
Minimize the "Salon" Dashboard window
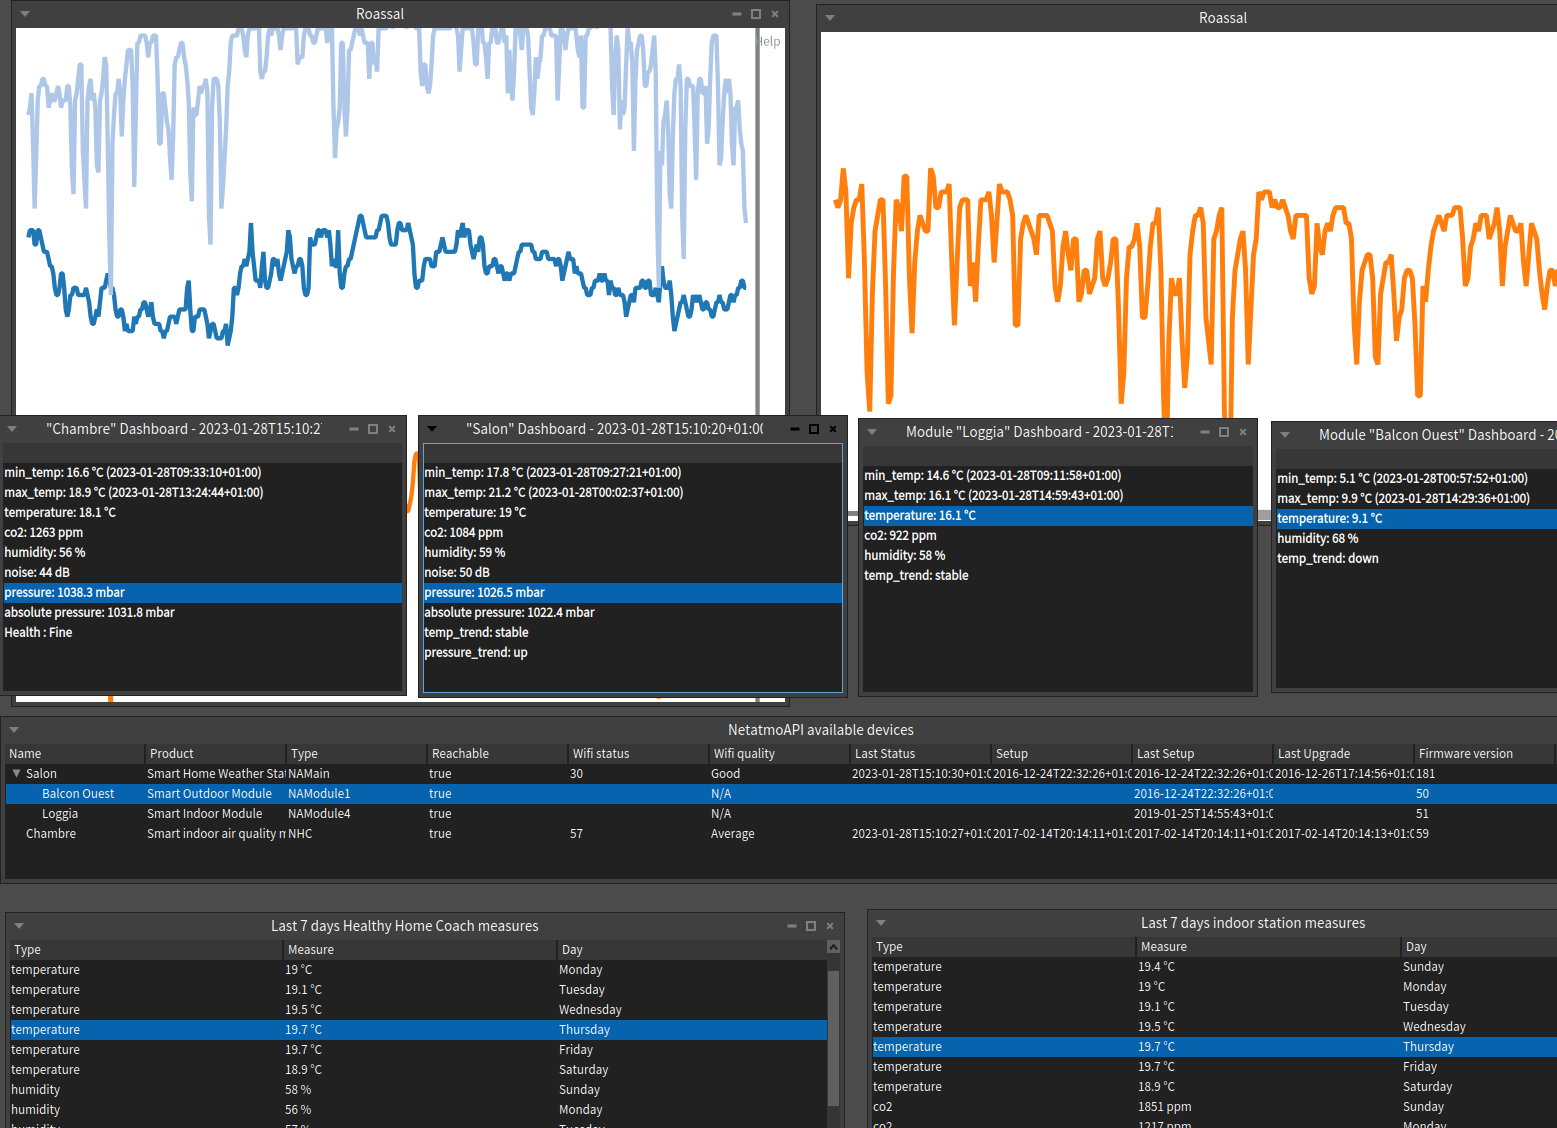(795, 429)
